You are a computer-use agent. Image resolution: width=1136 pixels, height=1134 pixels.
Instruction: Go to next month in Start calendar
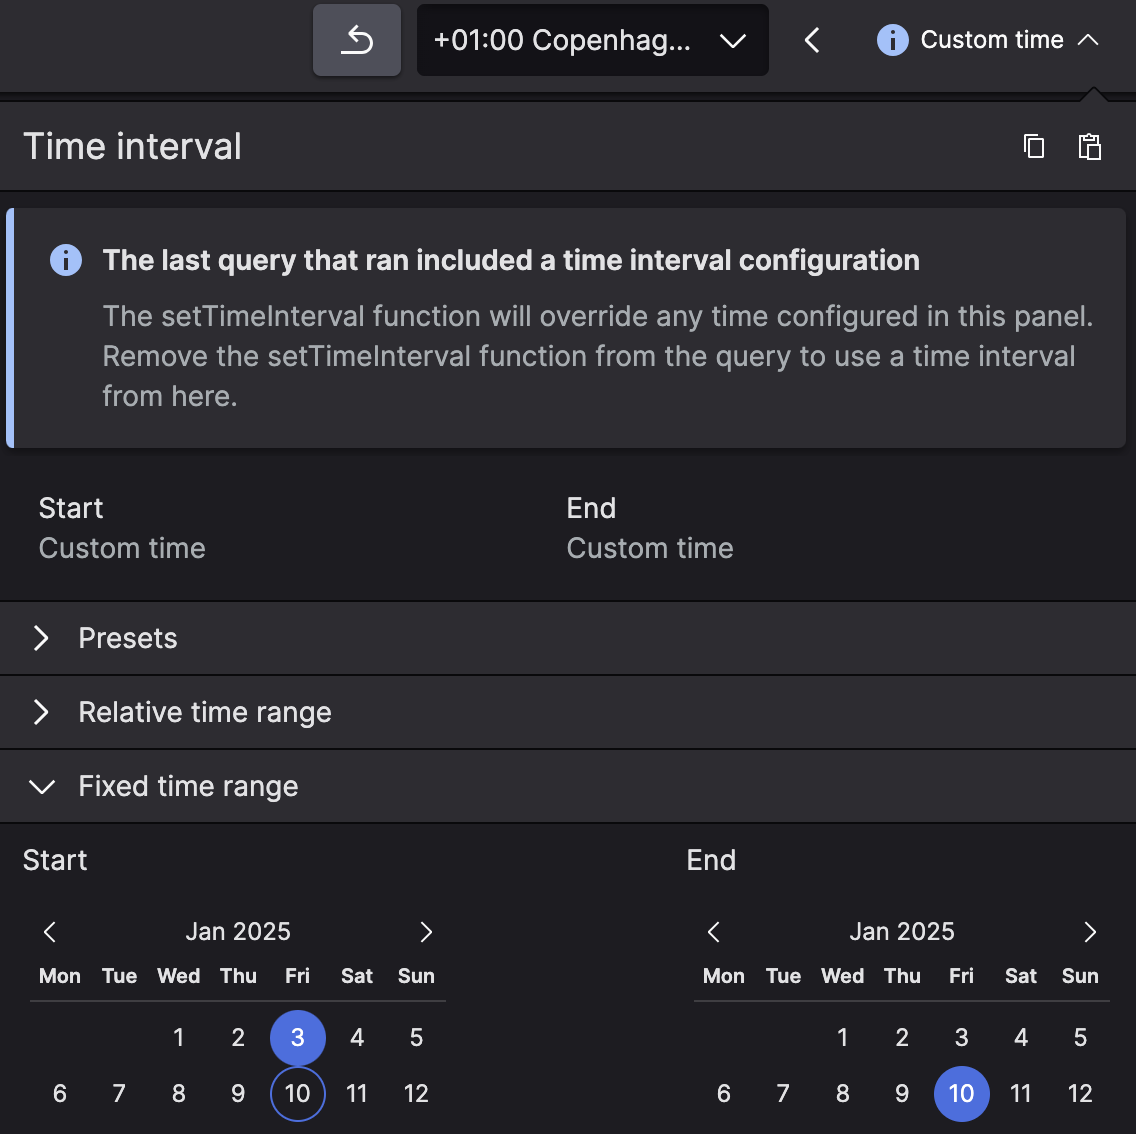point(426,932)
